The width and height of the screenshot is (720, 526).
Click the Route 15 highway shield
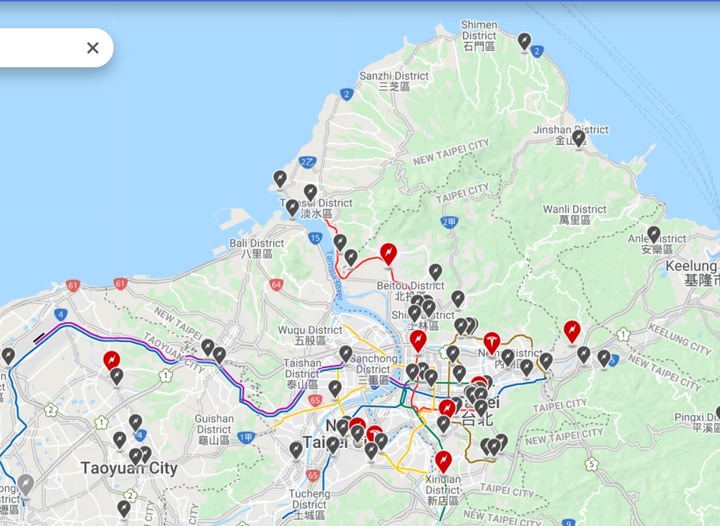click(x=315, y=238)
